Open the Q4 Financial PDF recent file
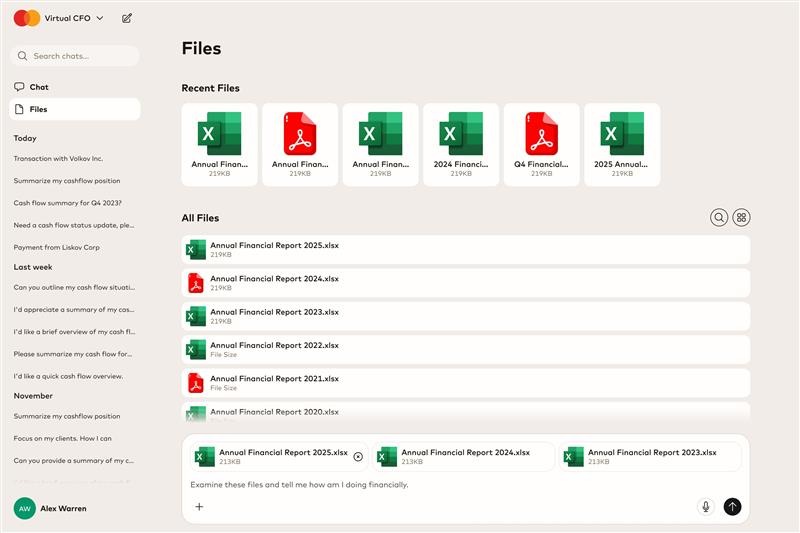The image size is (800, 533). click(x=541, y=144)
